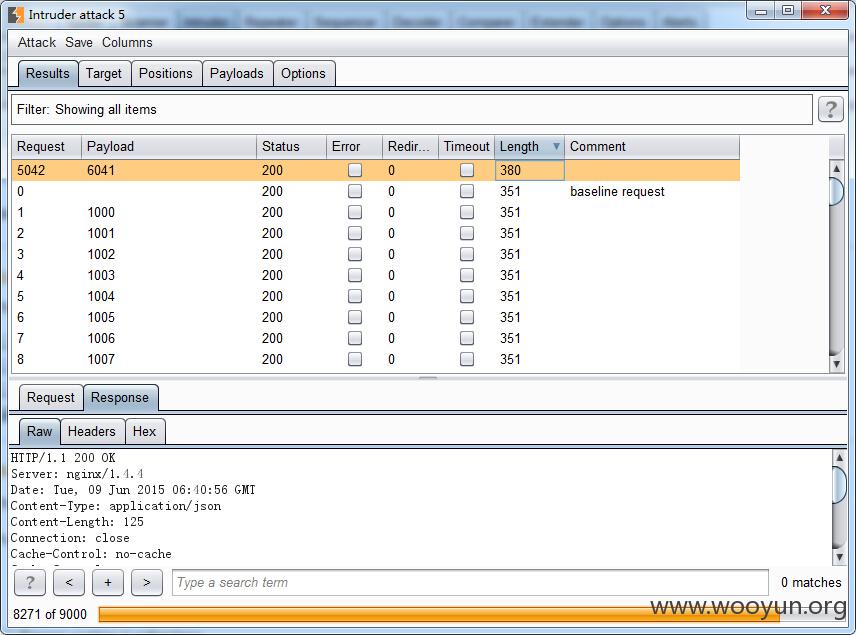Open the Columns menu
Image resolution: width=856 pixels, height=635 pixels.
coord(127,43)
